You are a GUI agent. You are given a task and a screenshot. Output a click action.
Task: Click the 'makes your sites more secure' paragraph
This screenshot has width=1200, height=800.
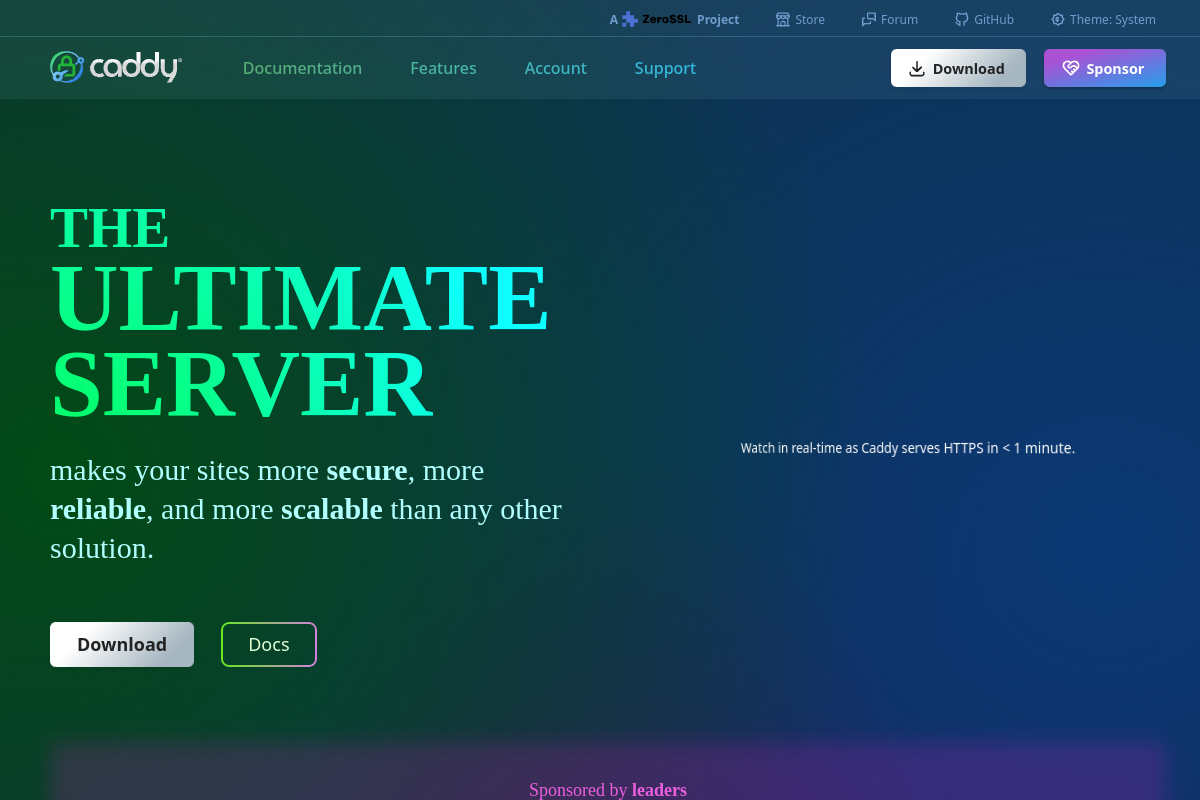tap(306, 509)
